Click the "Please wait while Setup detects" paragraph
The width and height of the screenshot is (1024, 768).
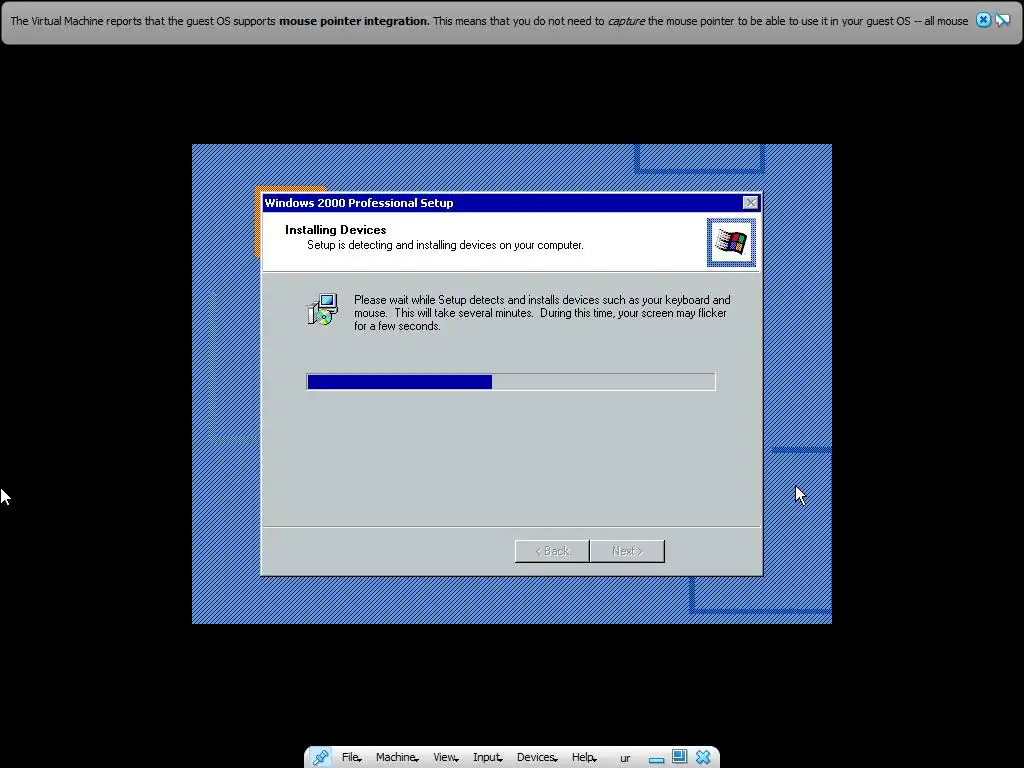click(542, 313)
